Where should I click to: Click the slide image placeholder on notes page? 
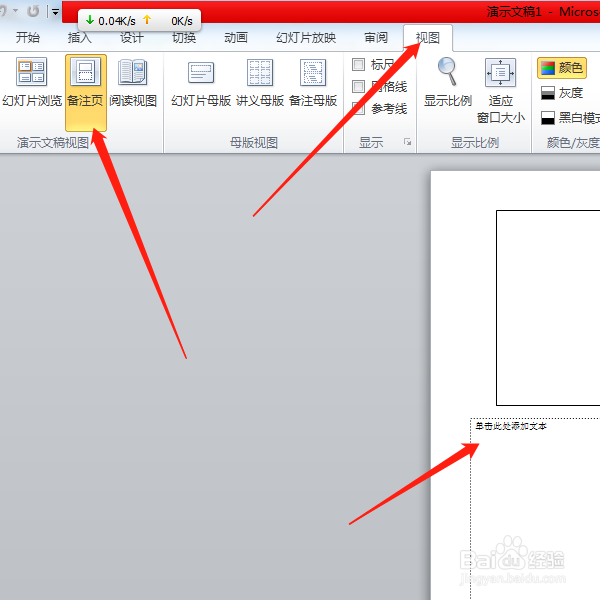point(548,308)
